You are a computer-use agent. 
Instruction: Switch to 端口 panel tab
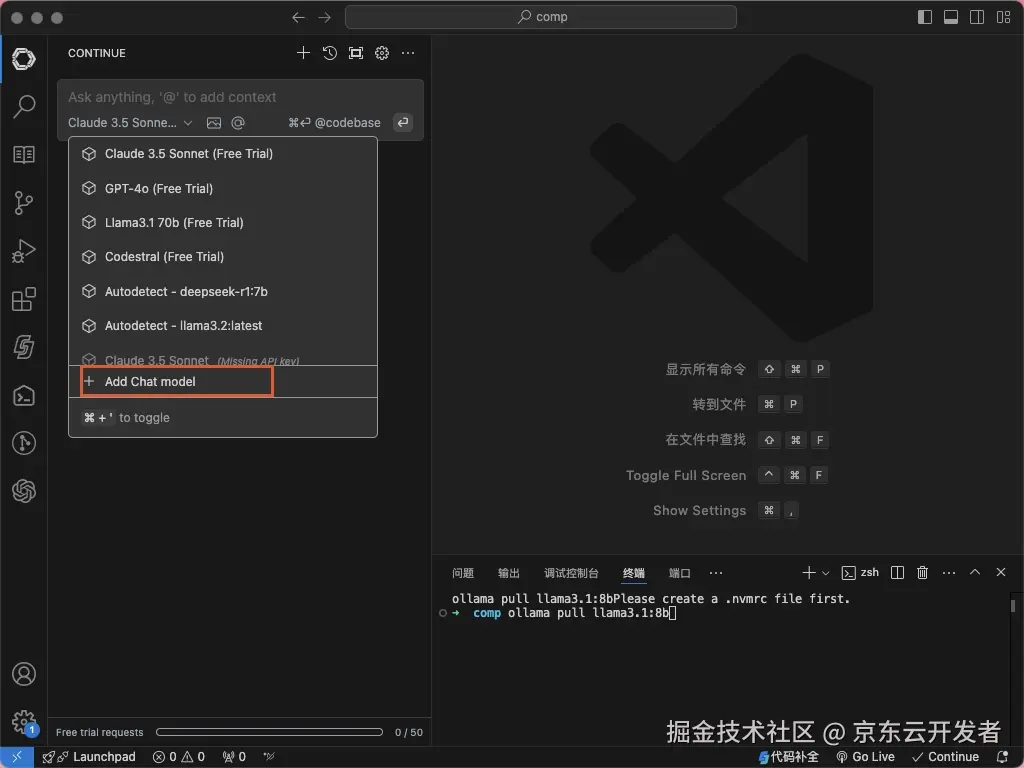click(x=679, y=573)
